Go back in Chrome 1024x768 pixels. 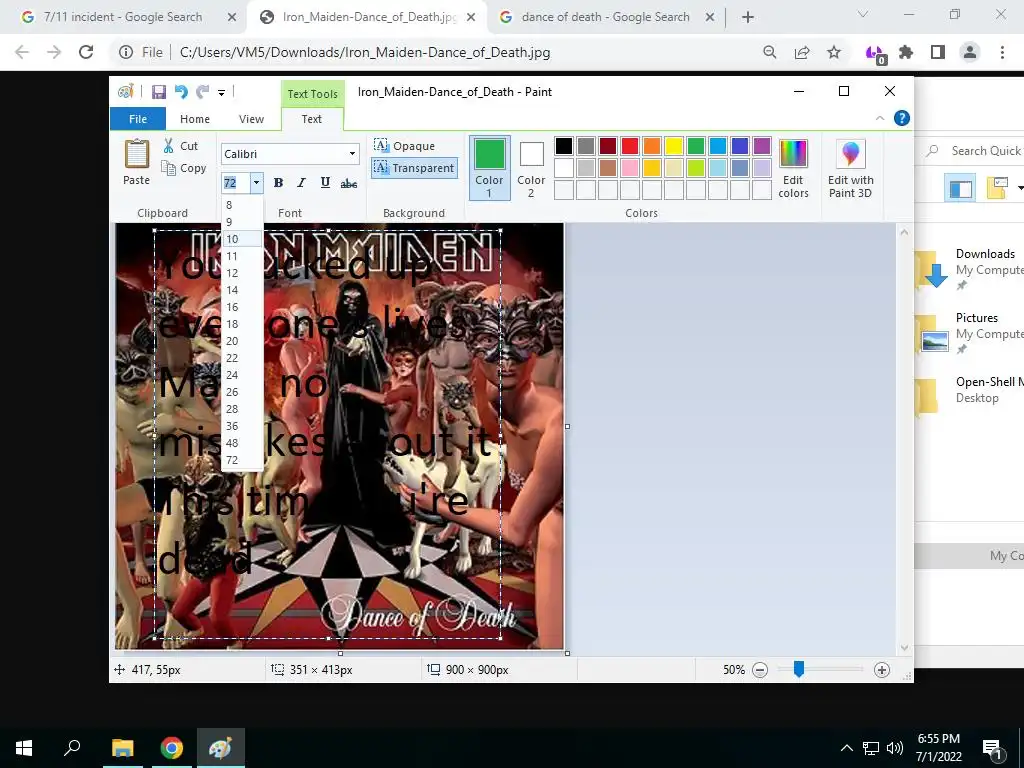point(22,52)
